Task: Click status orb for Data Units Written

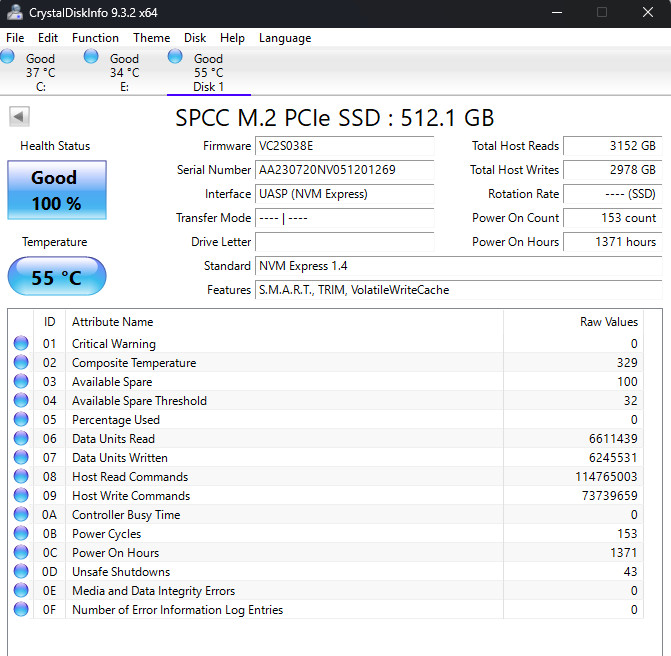Action: click(21, 457)
